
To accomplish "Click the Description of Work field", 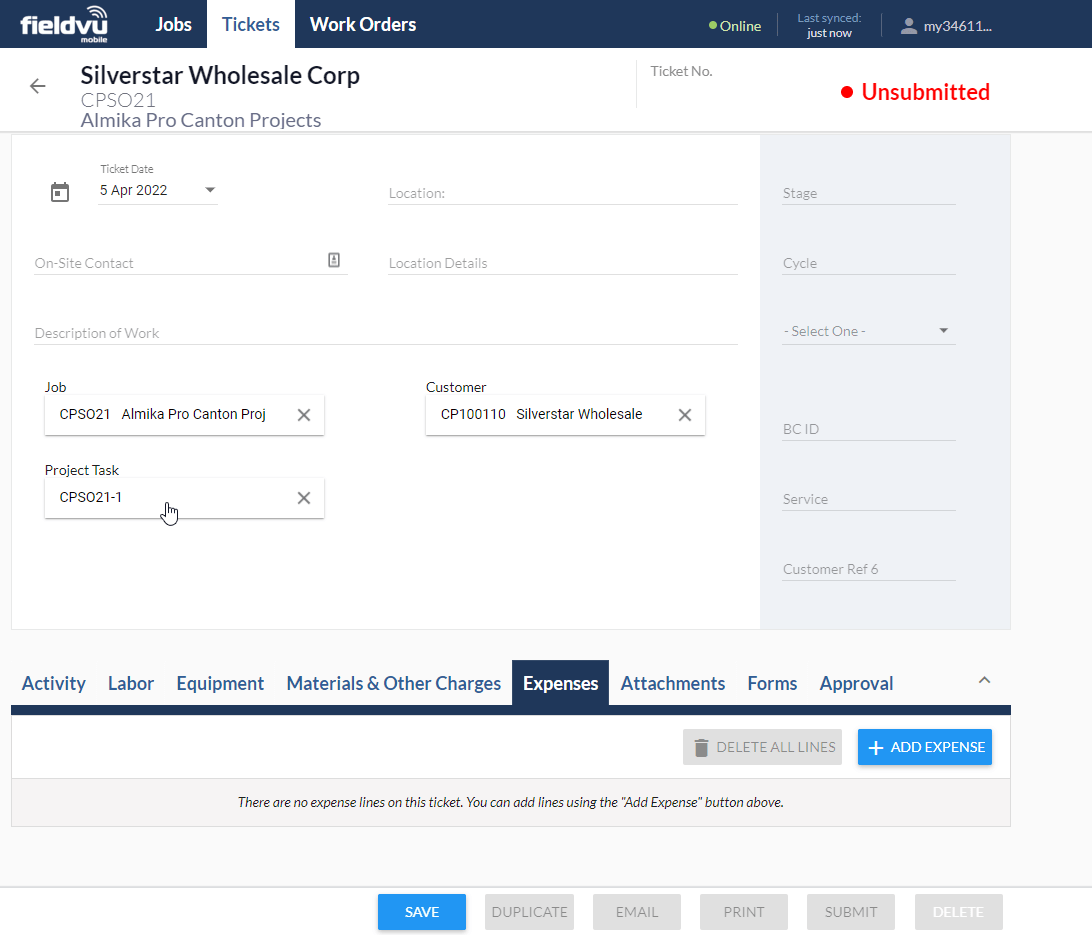I will tap(386, 333).
